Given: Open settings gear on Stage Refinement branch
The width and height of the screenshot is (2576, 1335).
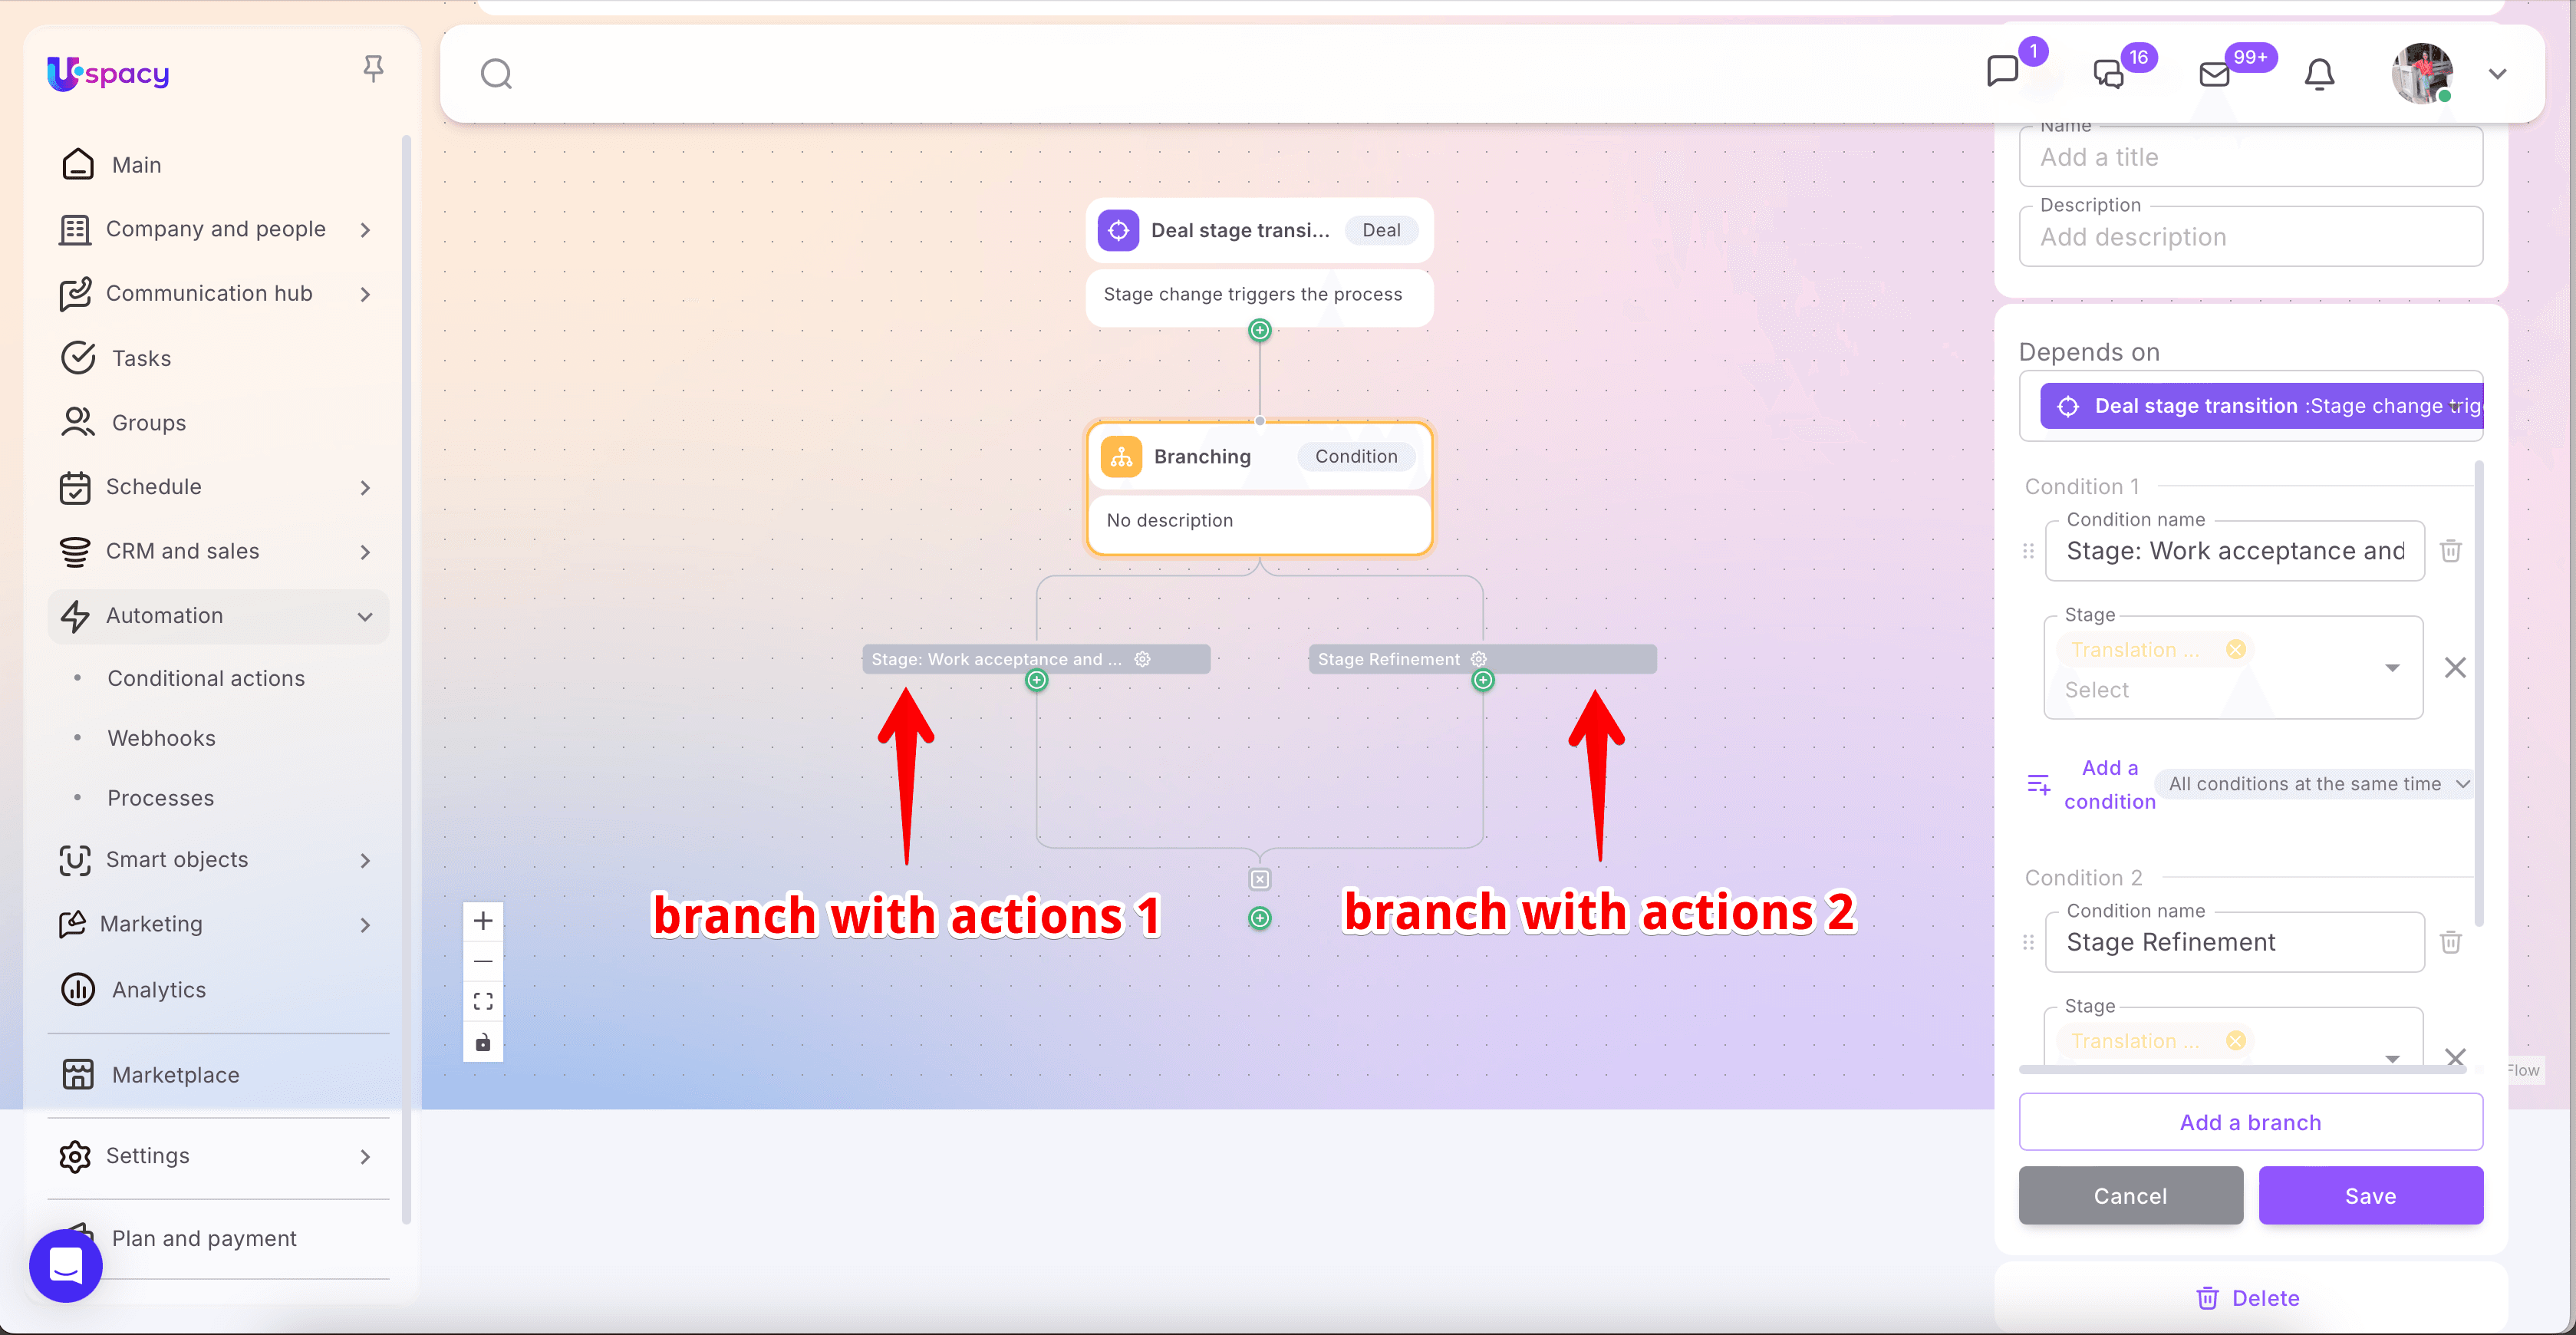Looking at the screenshot, I should coord(1479,659).
